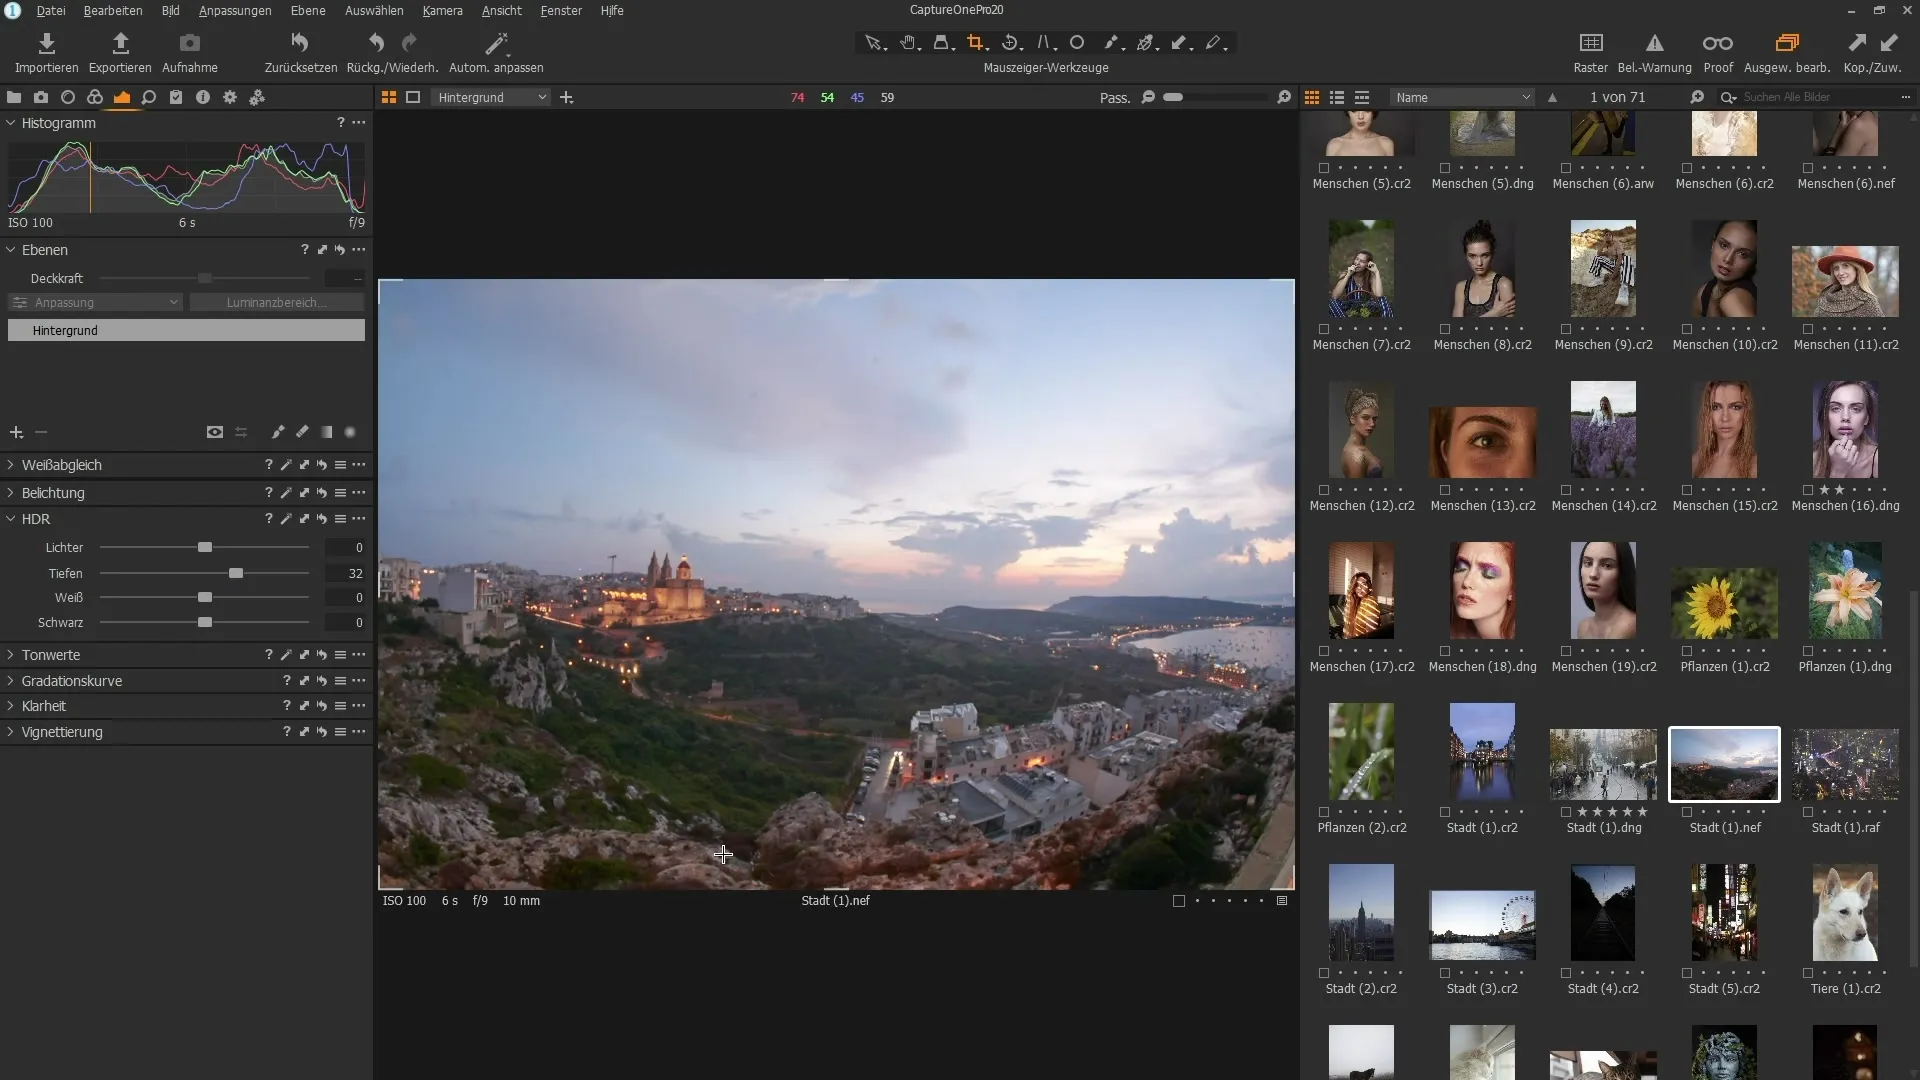
Task: Expand the Belichtung panel
Action: (11, 493)
